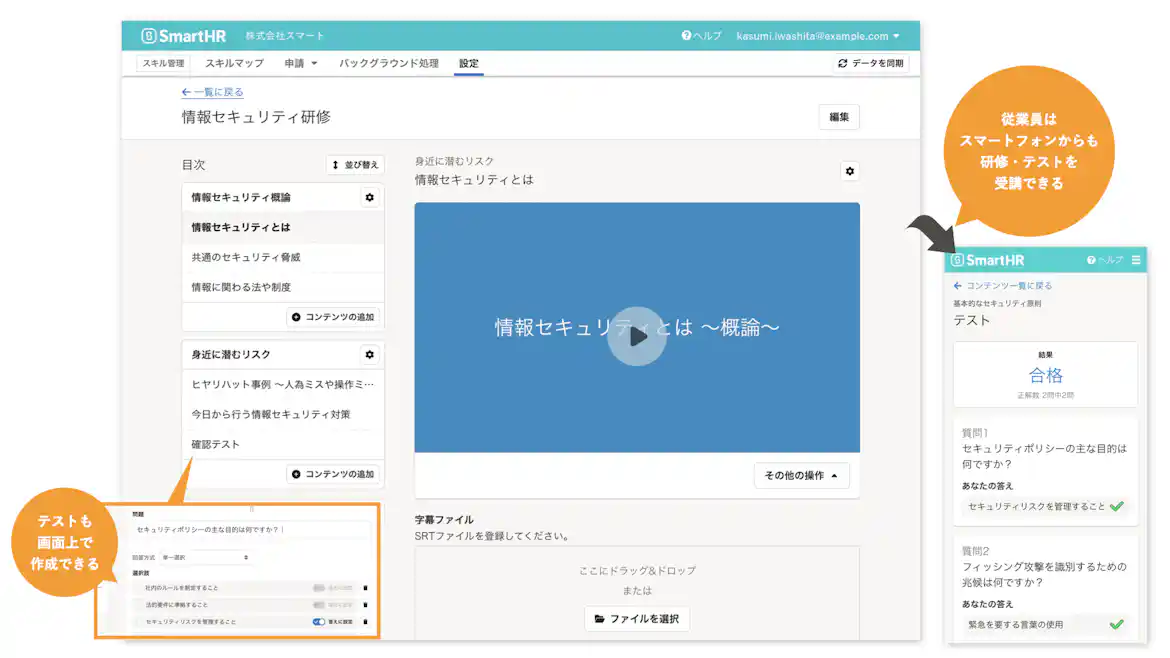The width and height of the screenshot is (1170, 658).
Task: Click the 一覧に戻る link
Action: (x=211, y=91)
